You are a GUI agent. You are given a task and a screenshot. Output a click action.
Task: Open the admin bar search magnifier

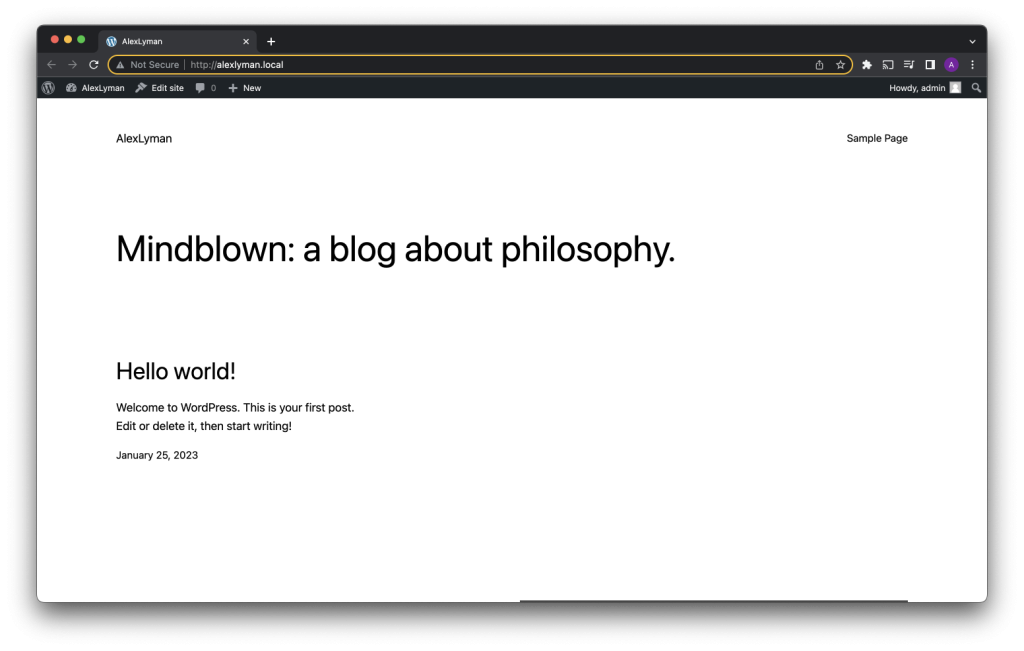tap(977, 88)
